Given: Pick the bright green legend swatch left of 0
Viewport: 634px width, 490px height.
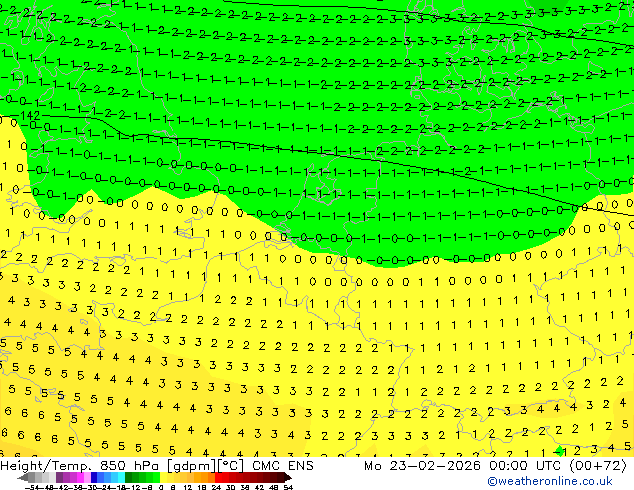Looking at the screenshot, I should point(156,478).
